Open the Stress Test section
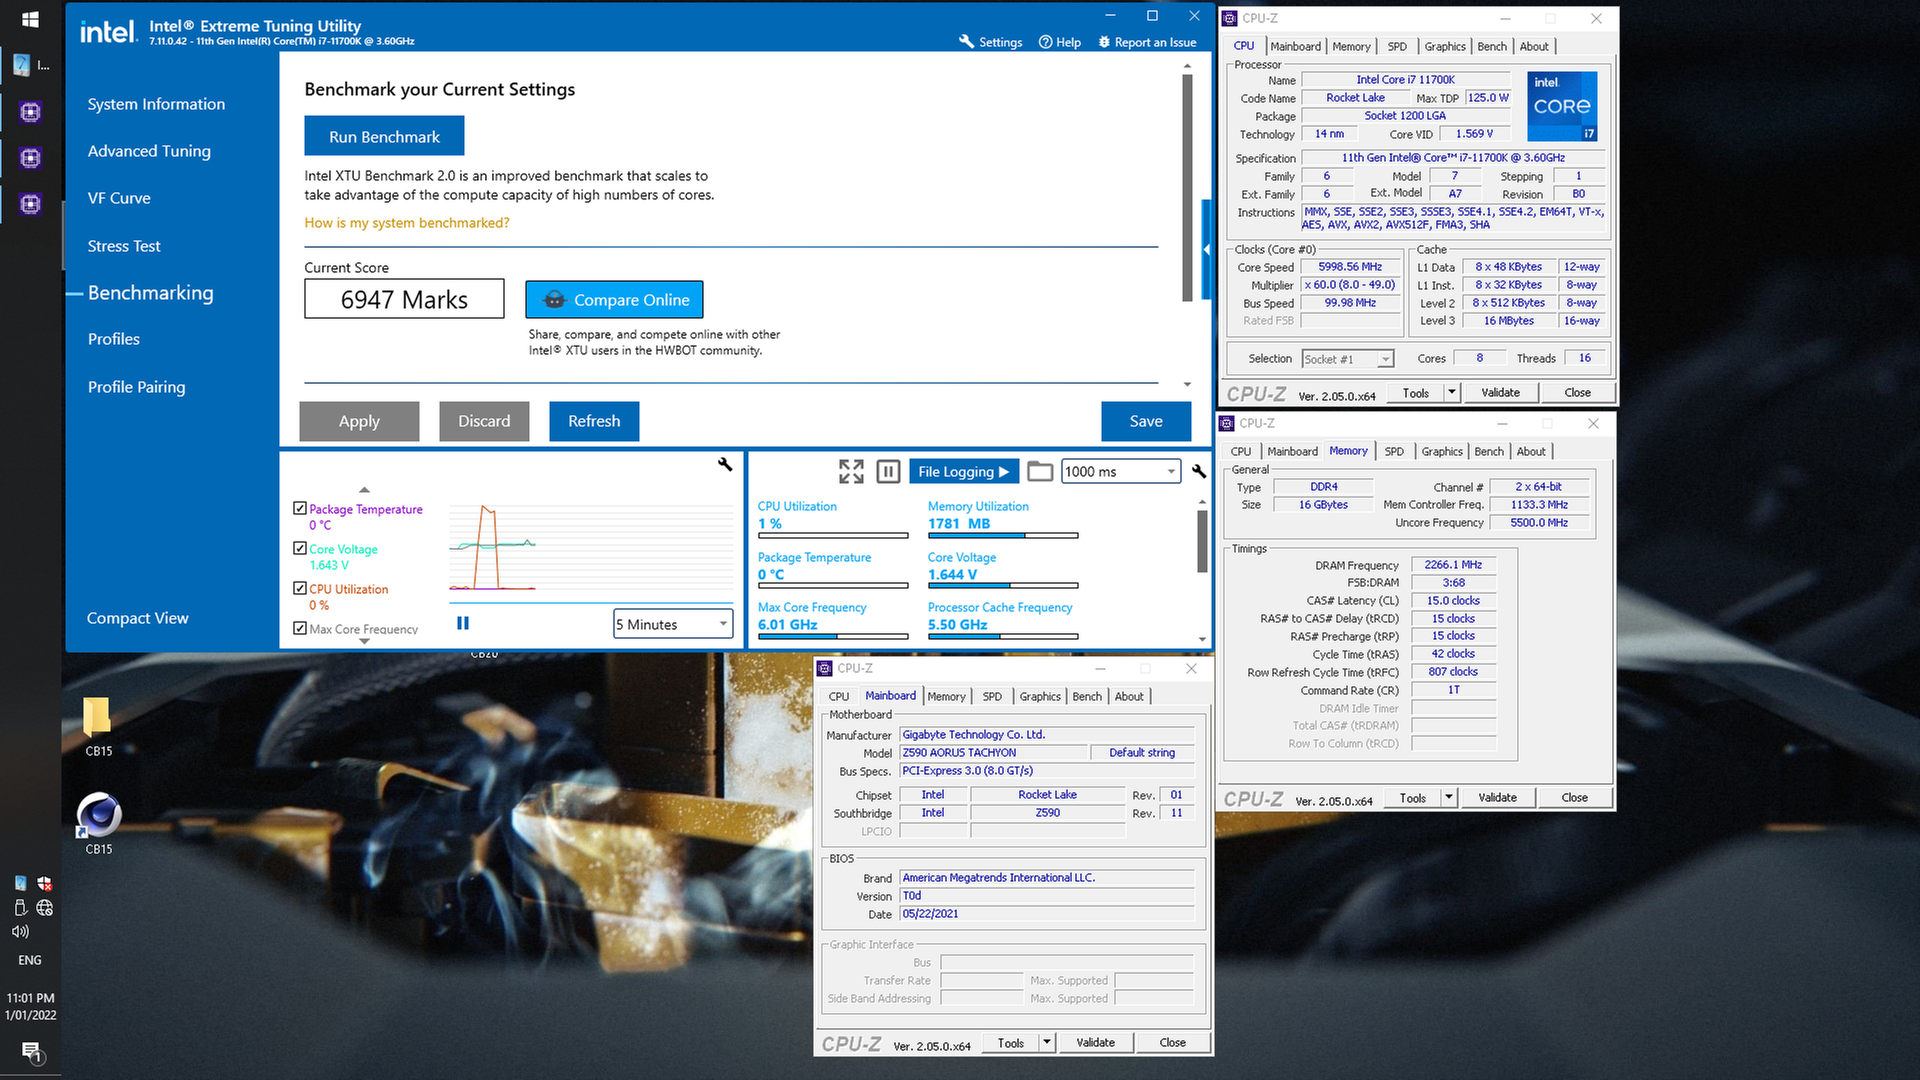The width and height of the screenshot is (1920, 1080). [124, 246]
